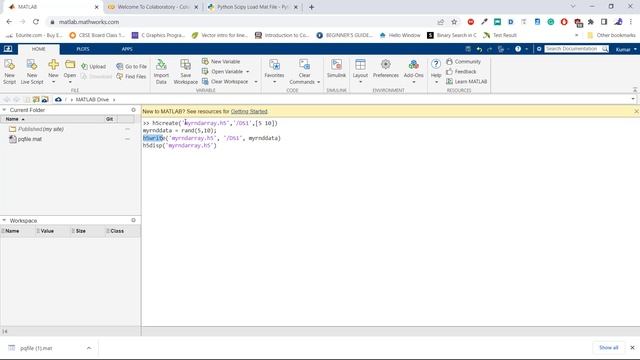
Task: Expand the Clear Workspace dropdown arrow
Action: (256, 82)
